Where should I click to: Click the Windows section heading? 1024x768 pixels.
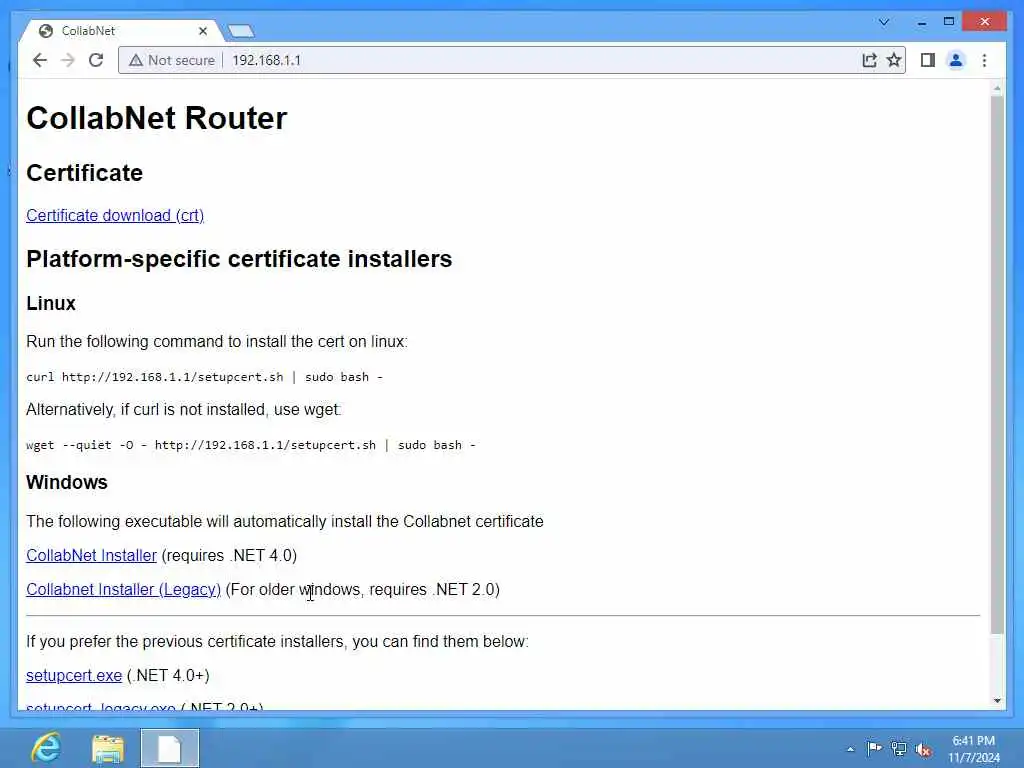click(x=67, y=482)
